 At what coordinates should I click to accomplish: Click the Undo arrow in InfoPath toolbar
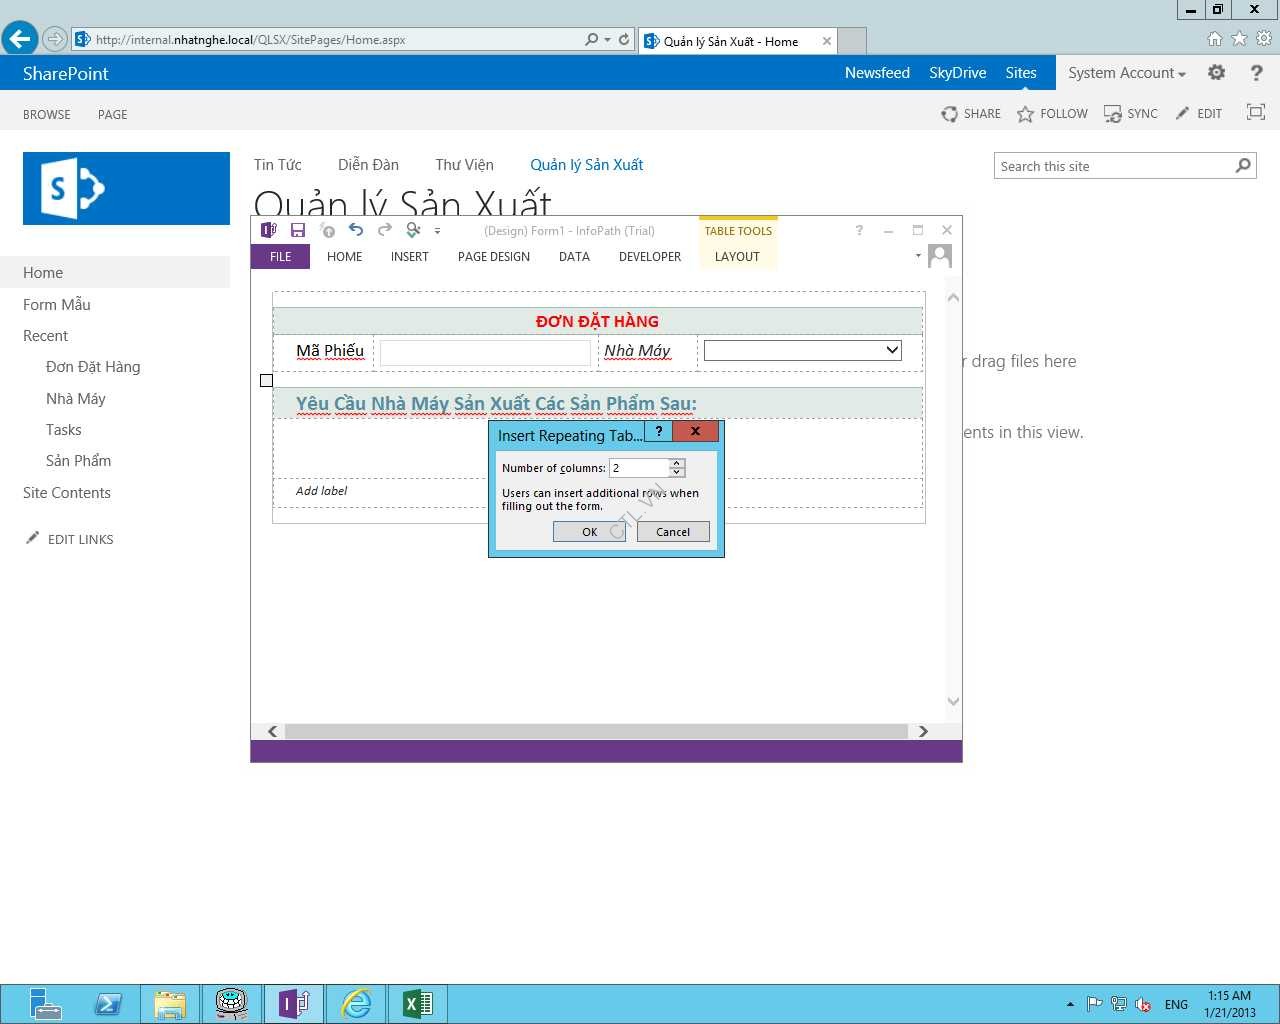tap(356, 230)
